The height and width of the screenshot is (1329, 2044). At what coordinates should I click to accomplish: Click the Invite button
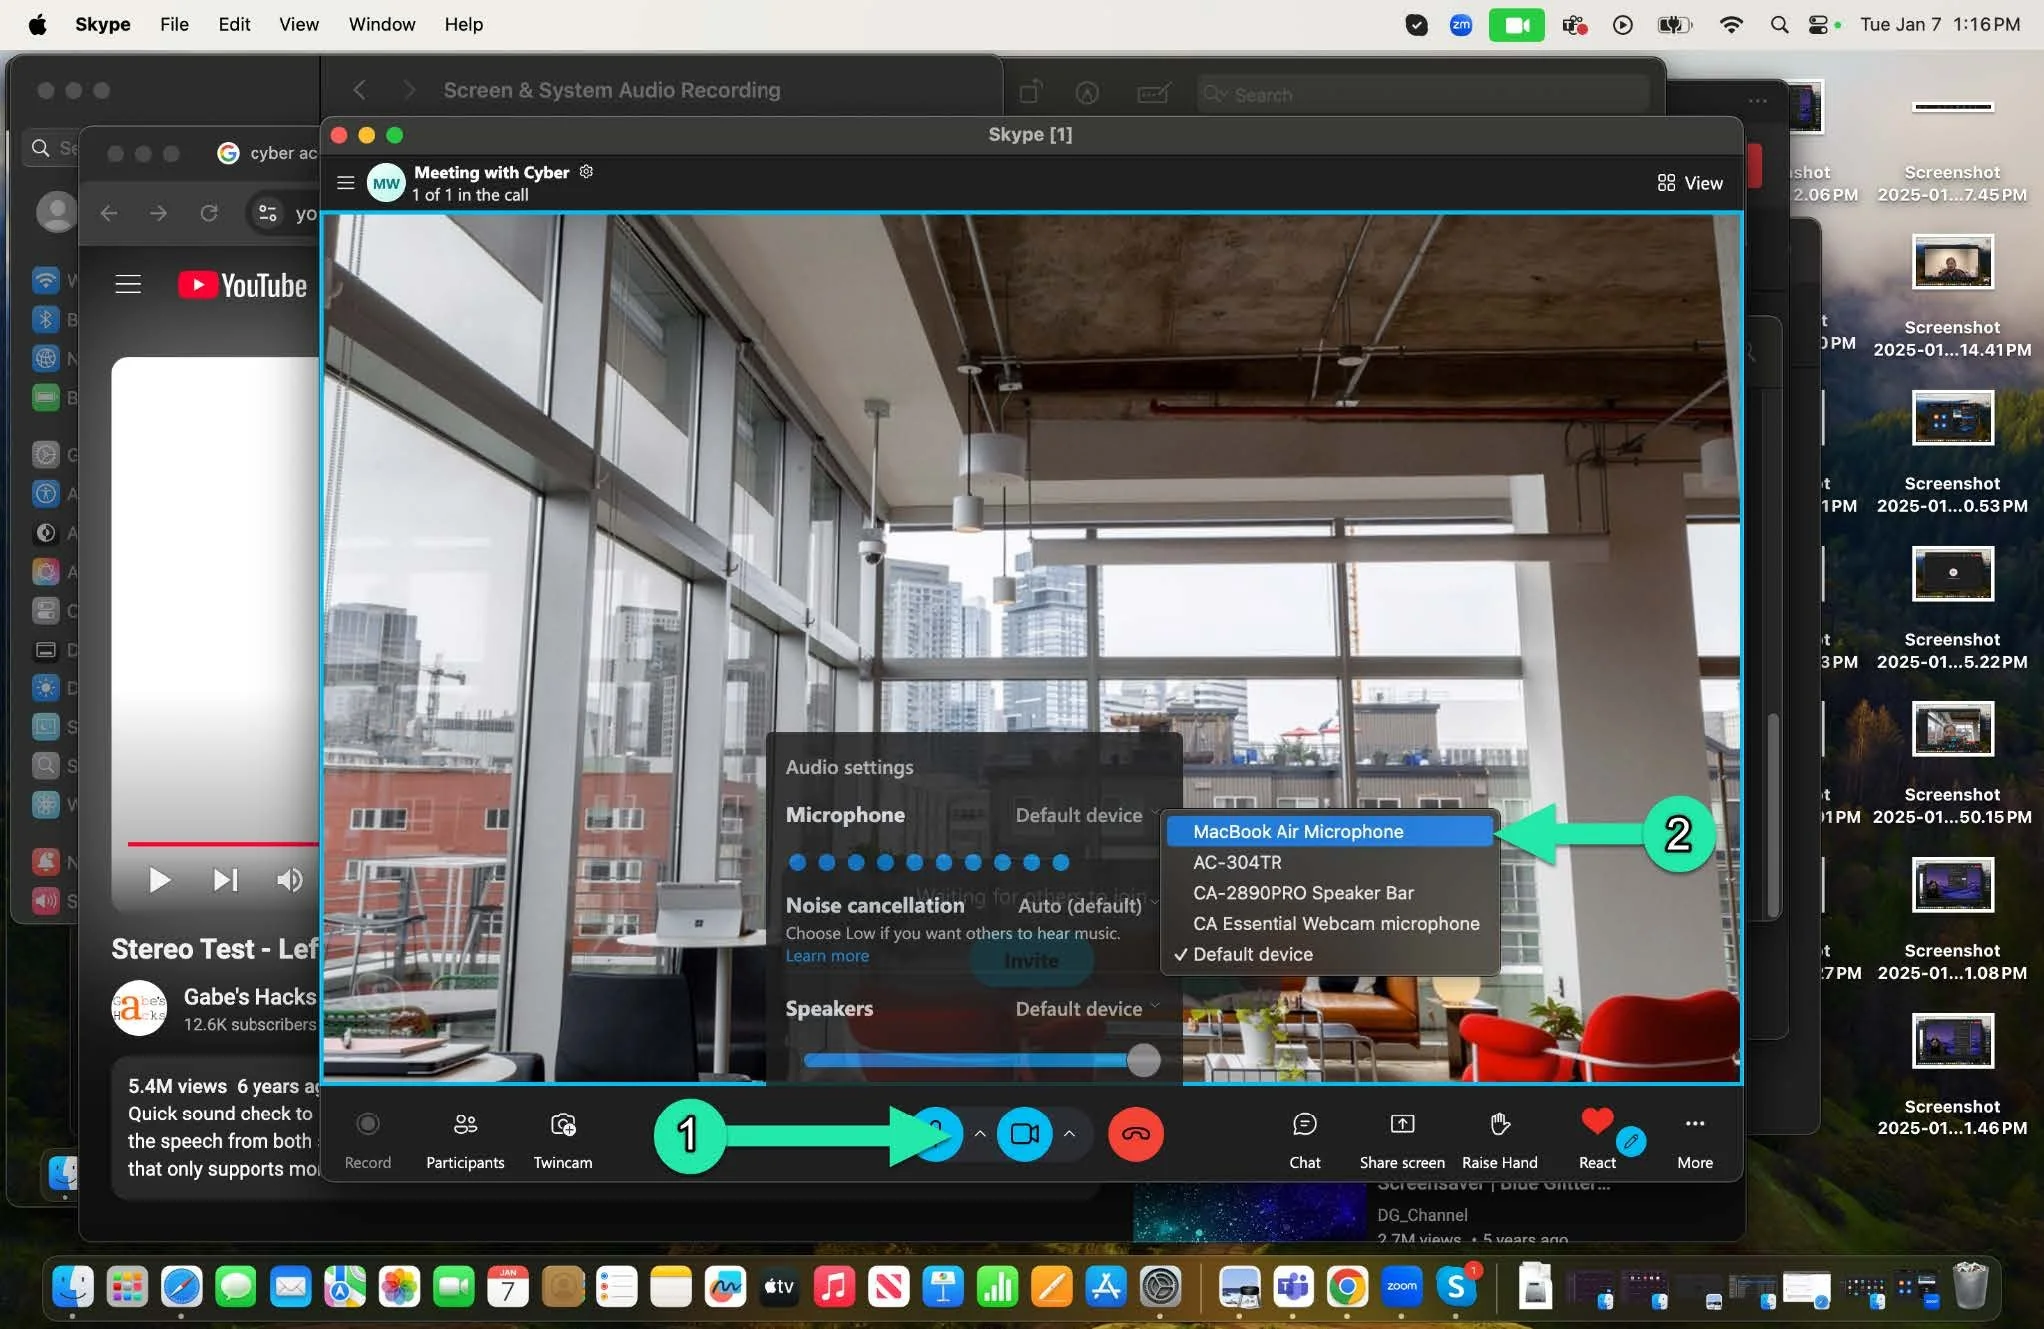point(1032,961)
